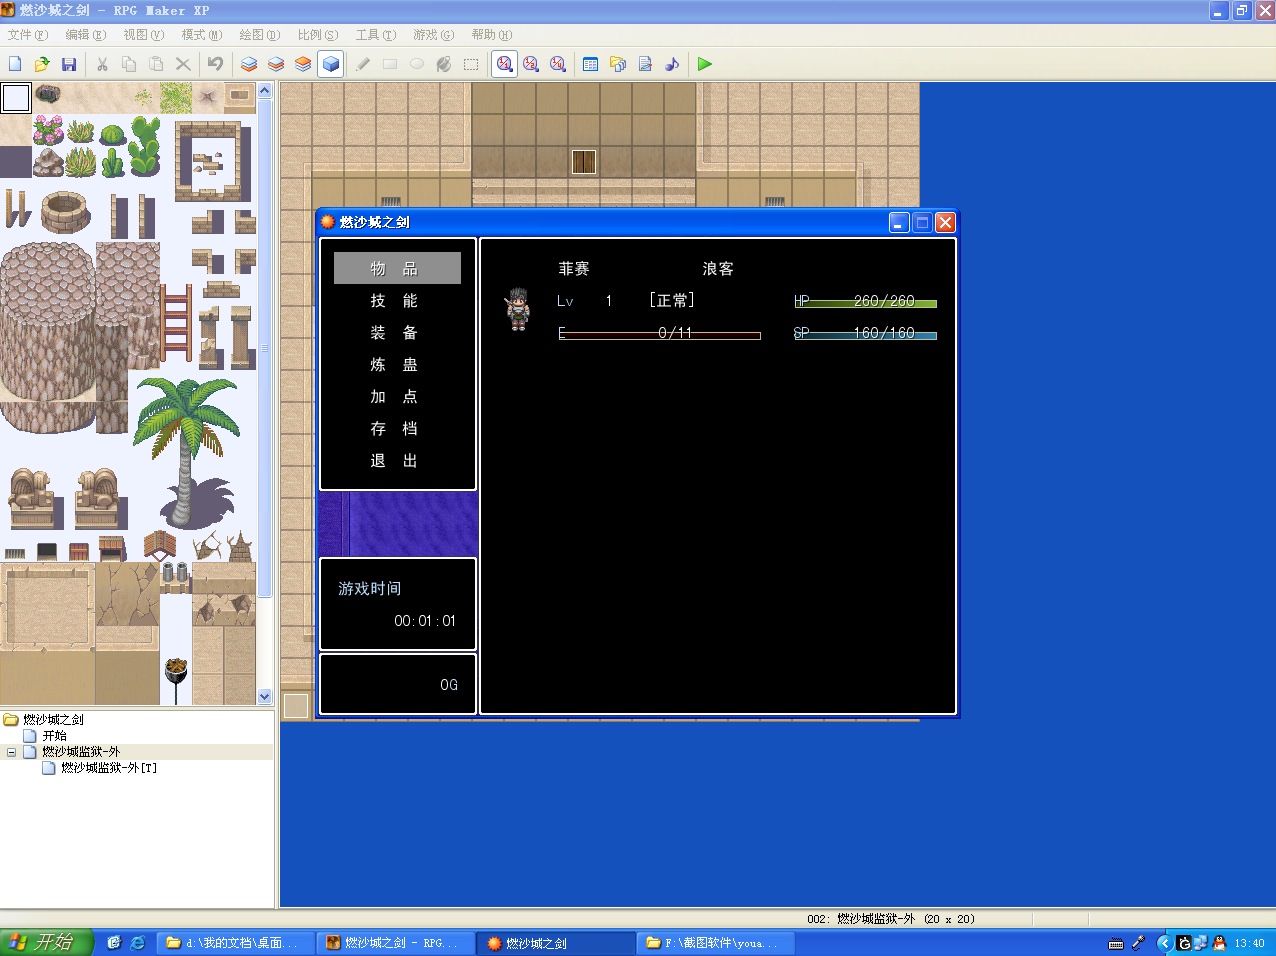Select the Flood Fill tool
This screenshot has height=956, width=1276.
tap(444, 64)
